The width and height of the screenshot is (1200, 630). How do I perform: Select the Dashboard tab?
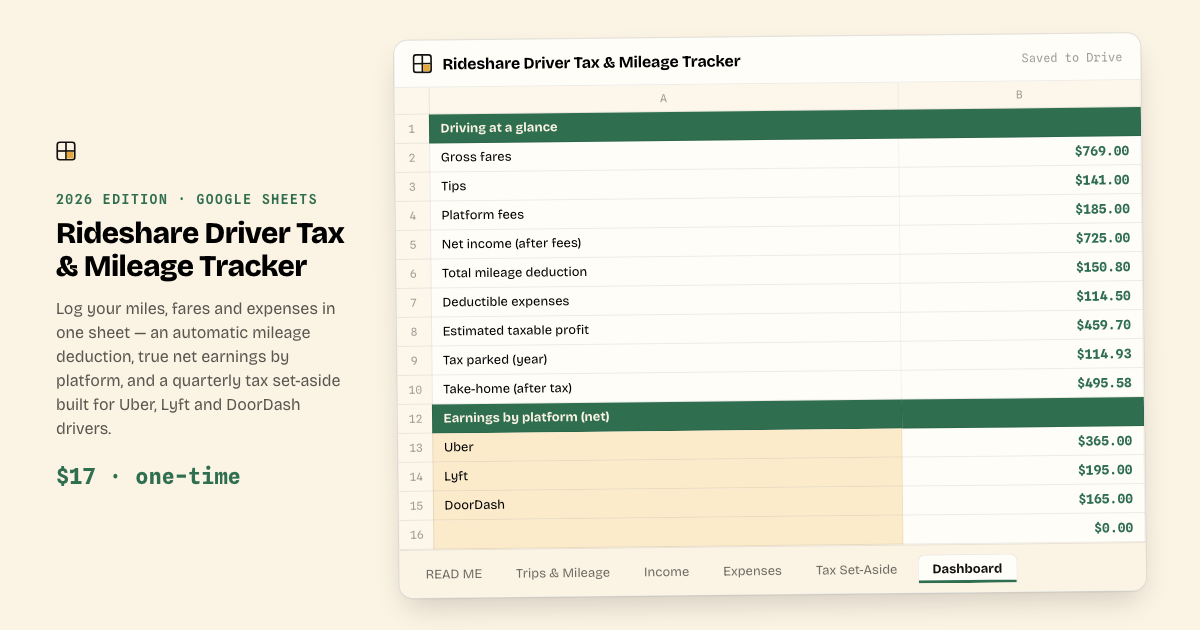point(967,569)
